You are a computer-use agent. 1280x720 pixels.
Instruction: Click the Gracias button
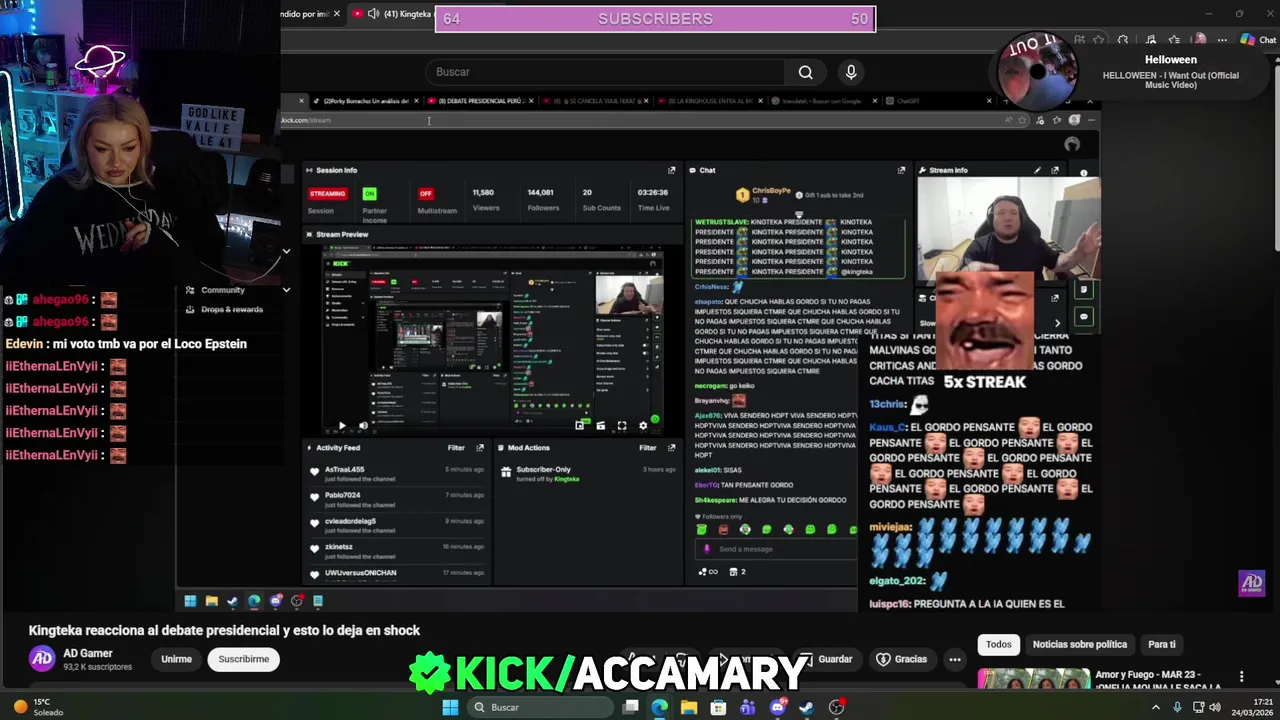(902, 659)
